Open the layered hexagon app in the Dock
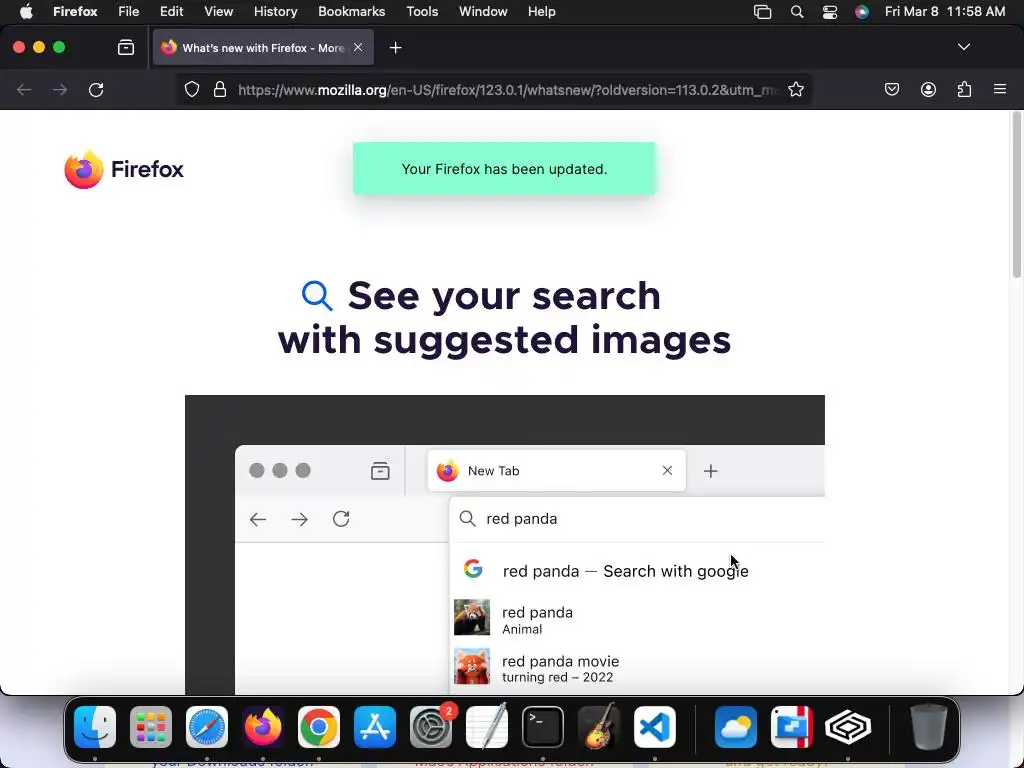Image resolution: width=1024 pixels, height=768 pixels. [x=848, y=727]
